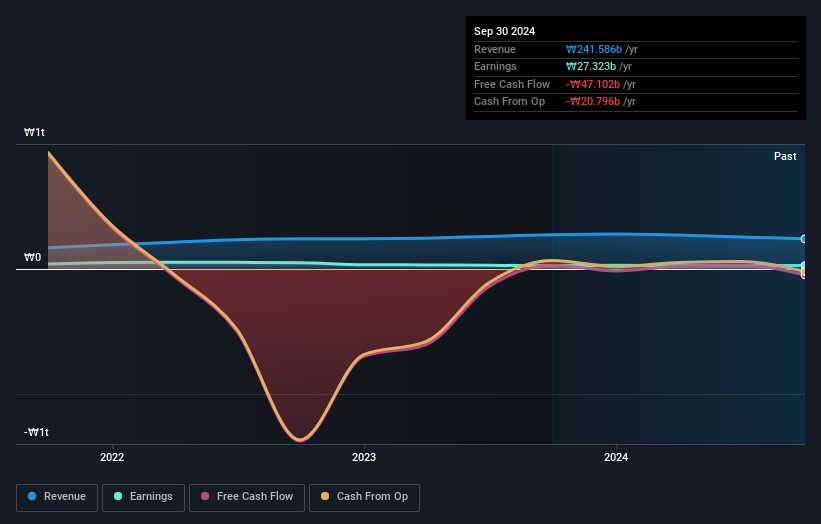Select the Earnings endpoint marker on the chart

[x=804, y=266]
